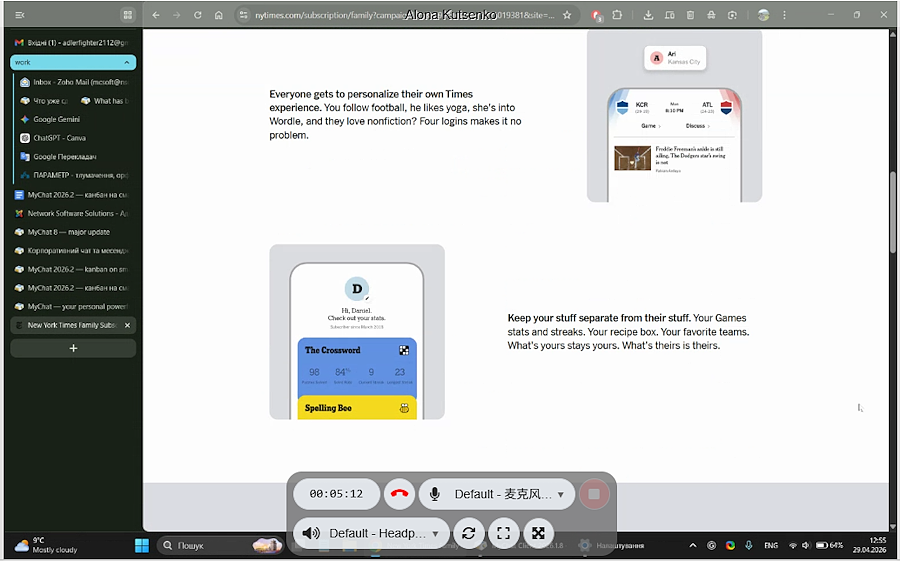Image resolution: width=900 pixels, height=561 pixels.
Task: Switch to MyChat 2026.2 — kanban on tab
Action: point(73,269)
